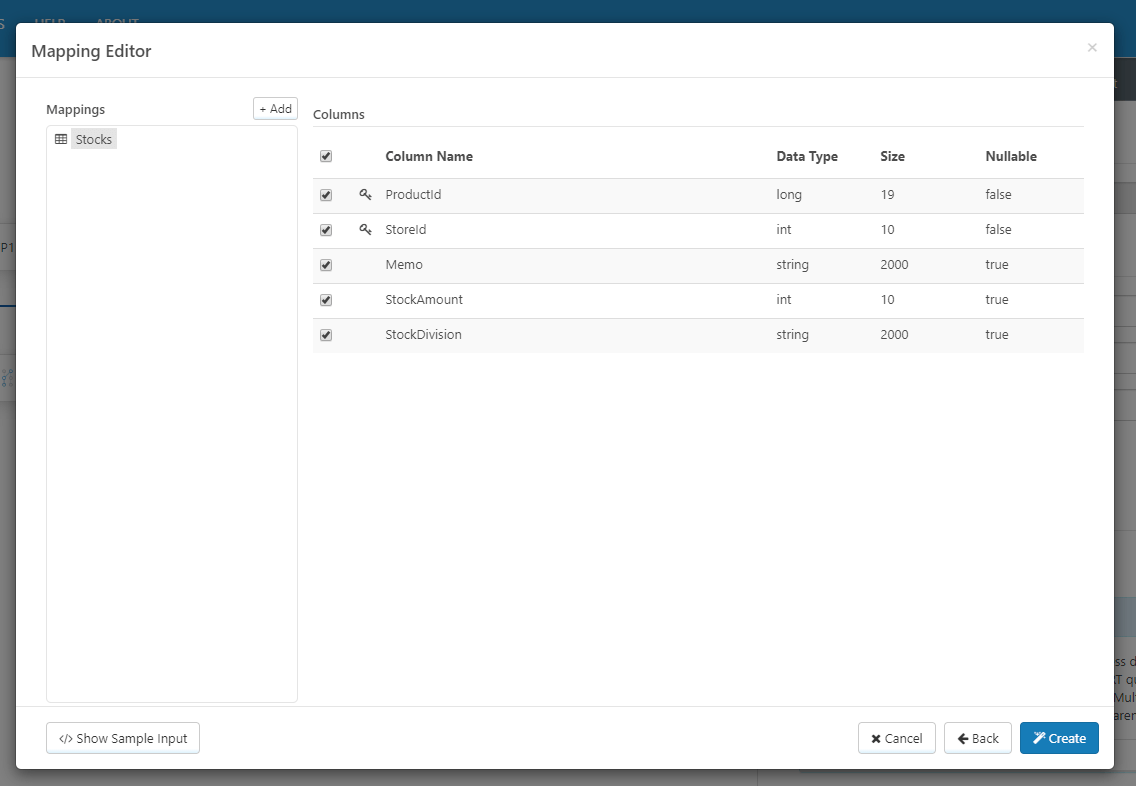The width and height of the screenshot is (1136, 786).
Task: Click the table icon next to Stocks
Action: [61, 139]
